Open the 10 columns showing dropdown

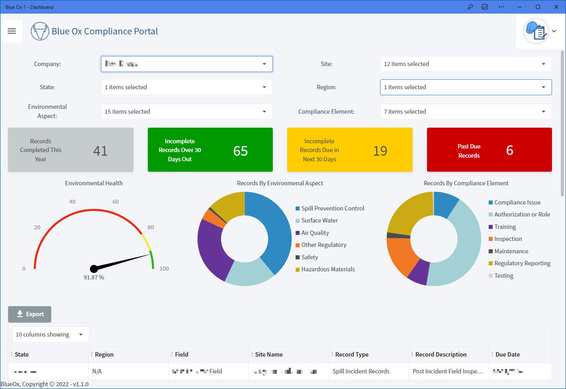point(50,335)
